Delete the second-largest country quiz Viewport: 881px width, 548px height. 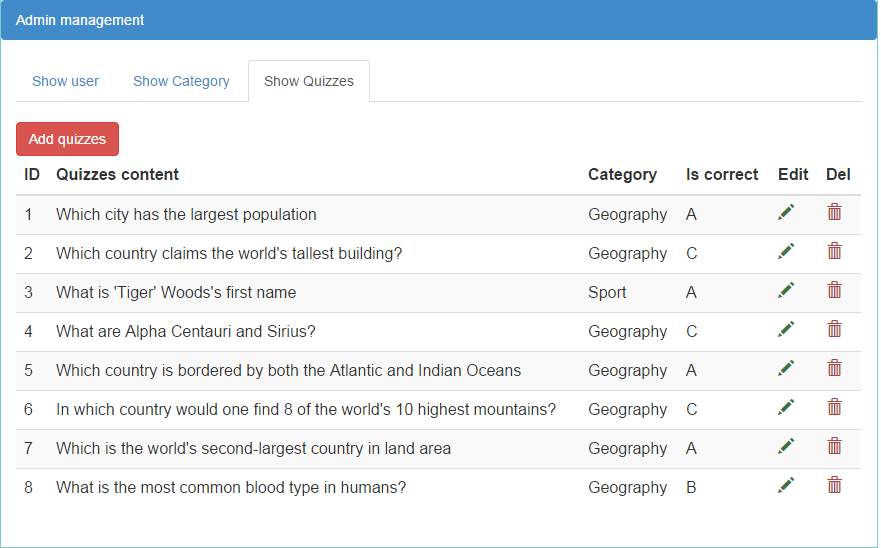click(x=834, y=446)
